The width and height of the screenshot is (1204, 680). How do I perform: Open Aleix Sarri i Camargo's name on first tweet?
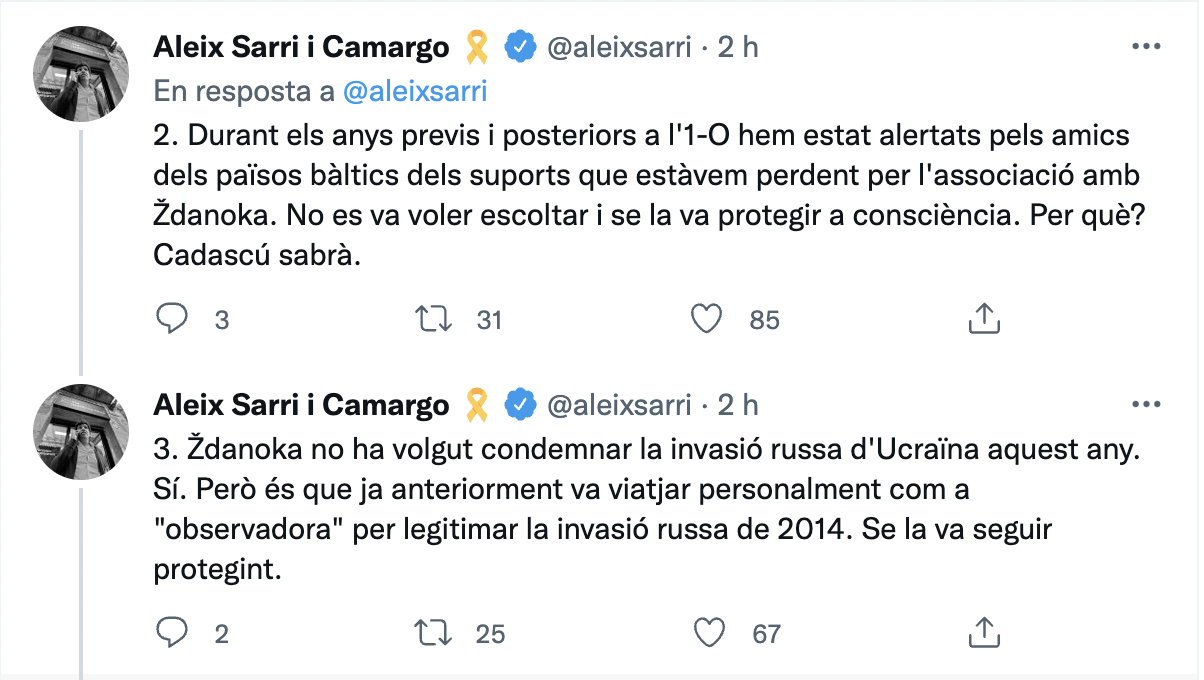pyautogui.click(x=301, y=46)
